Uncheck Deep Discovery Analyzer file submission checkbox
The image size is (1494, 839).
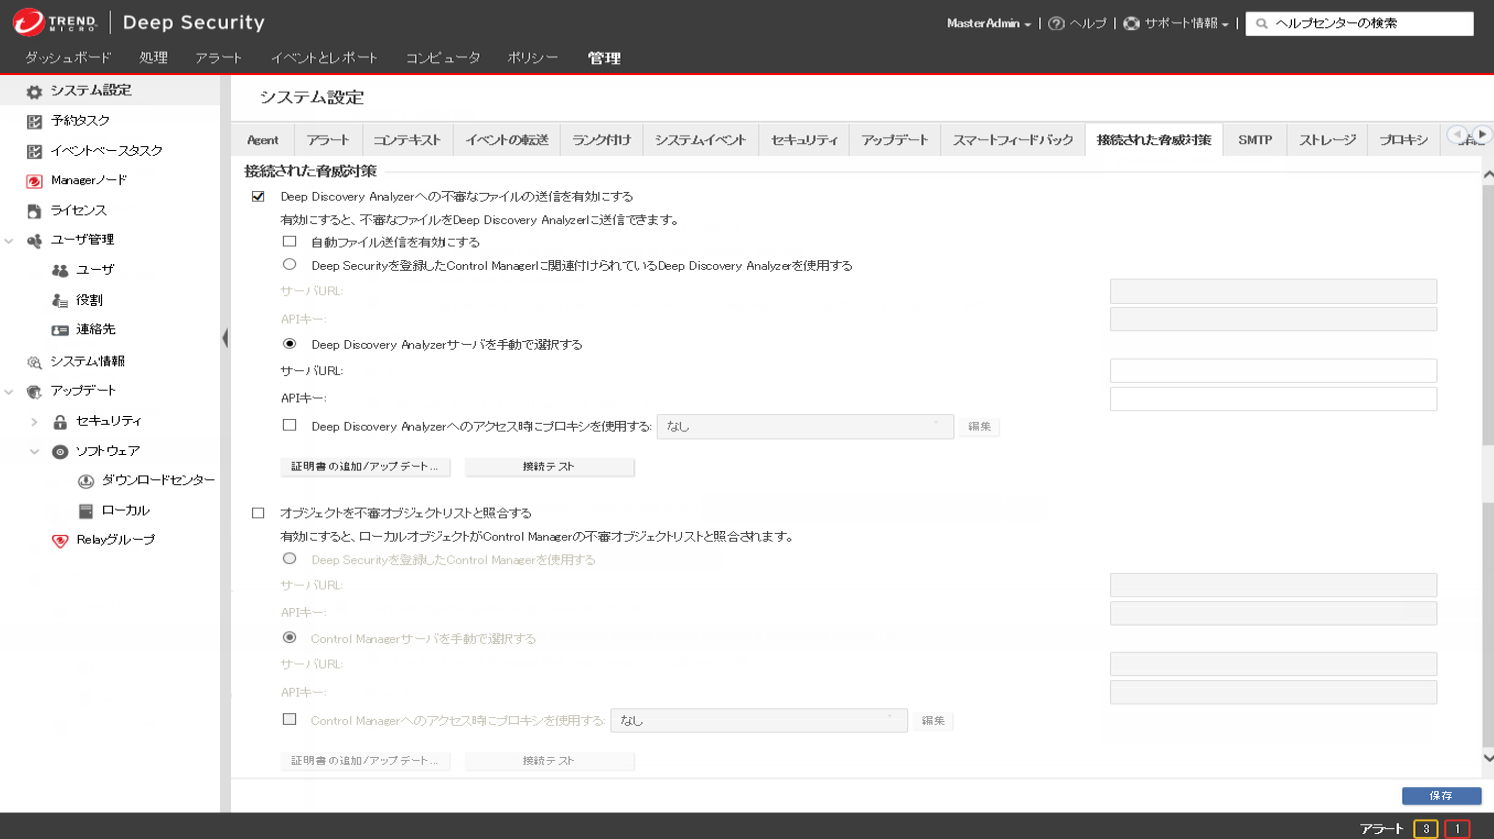258,197
